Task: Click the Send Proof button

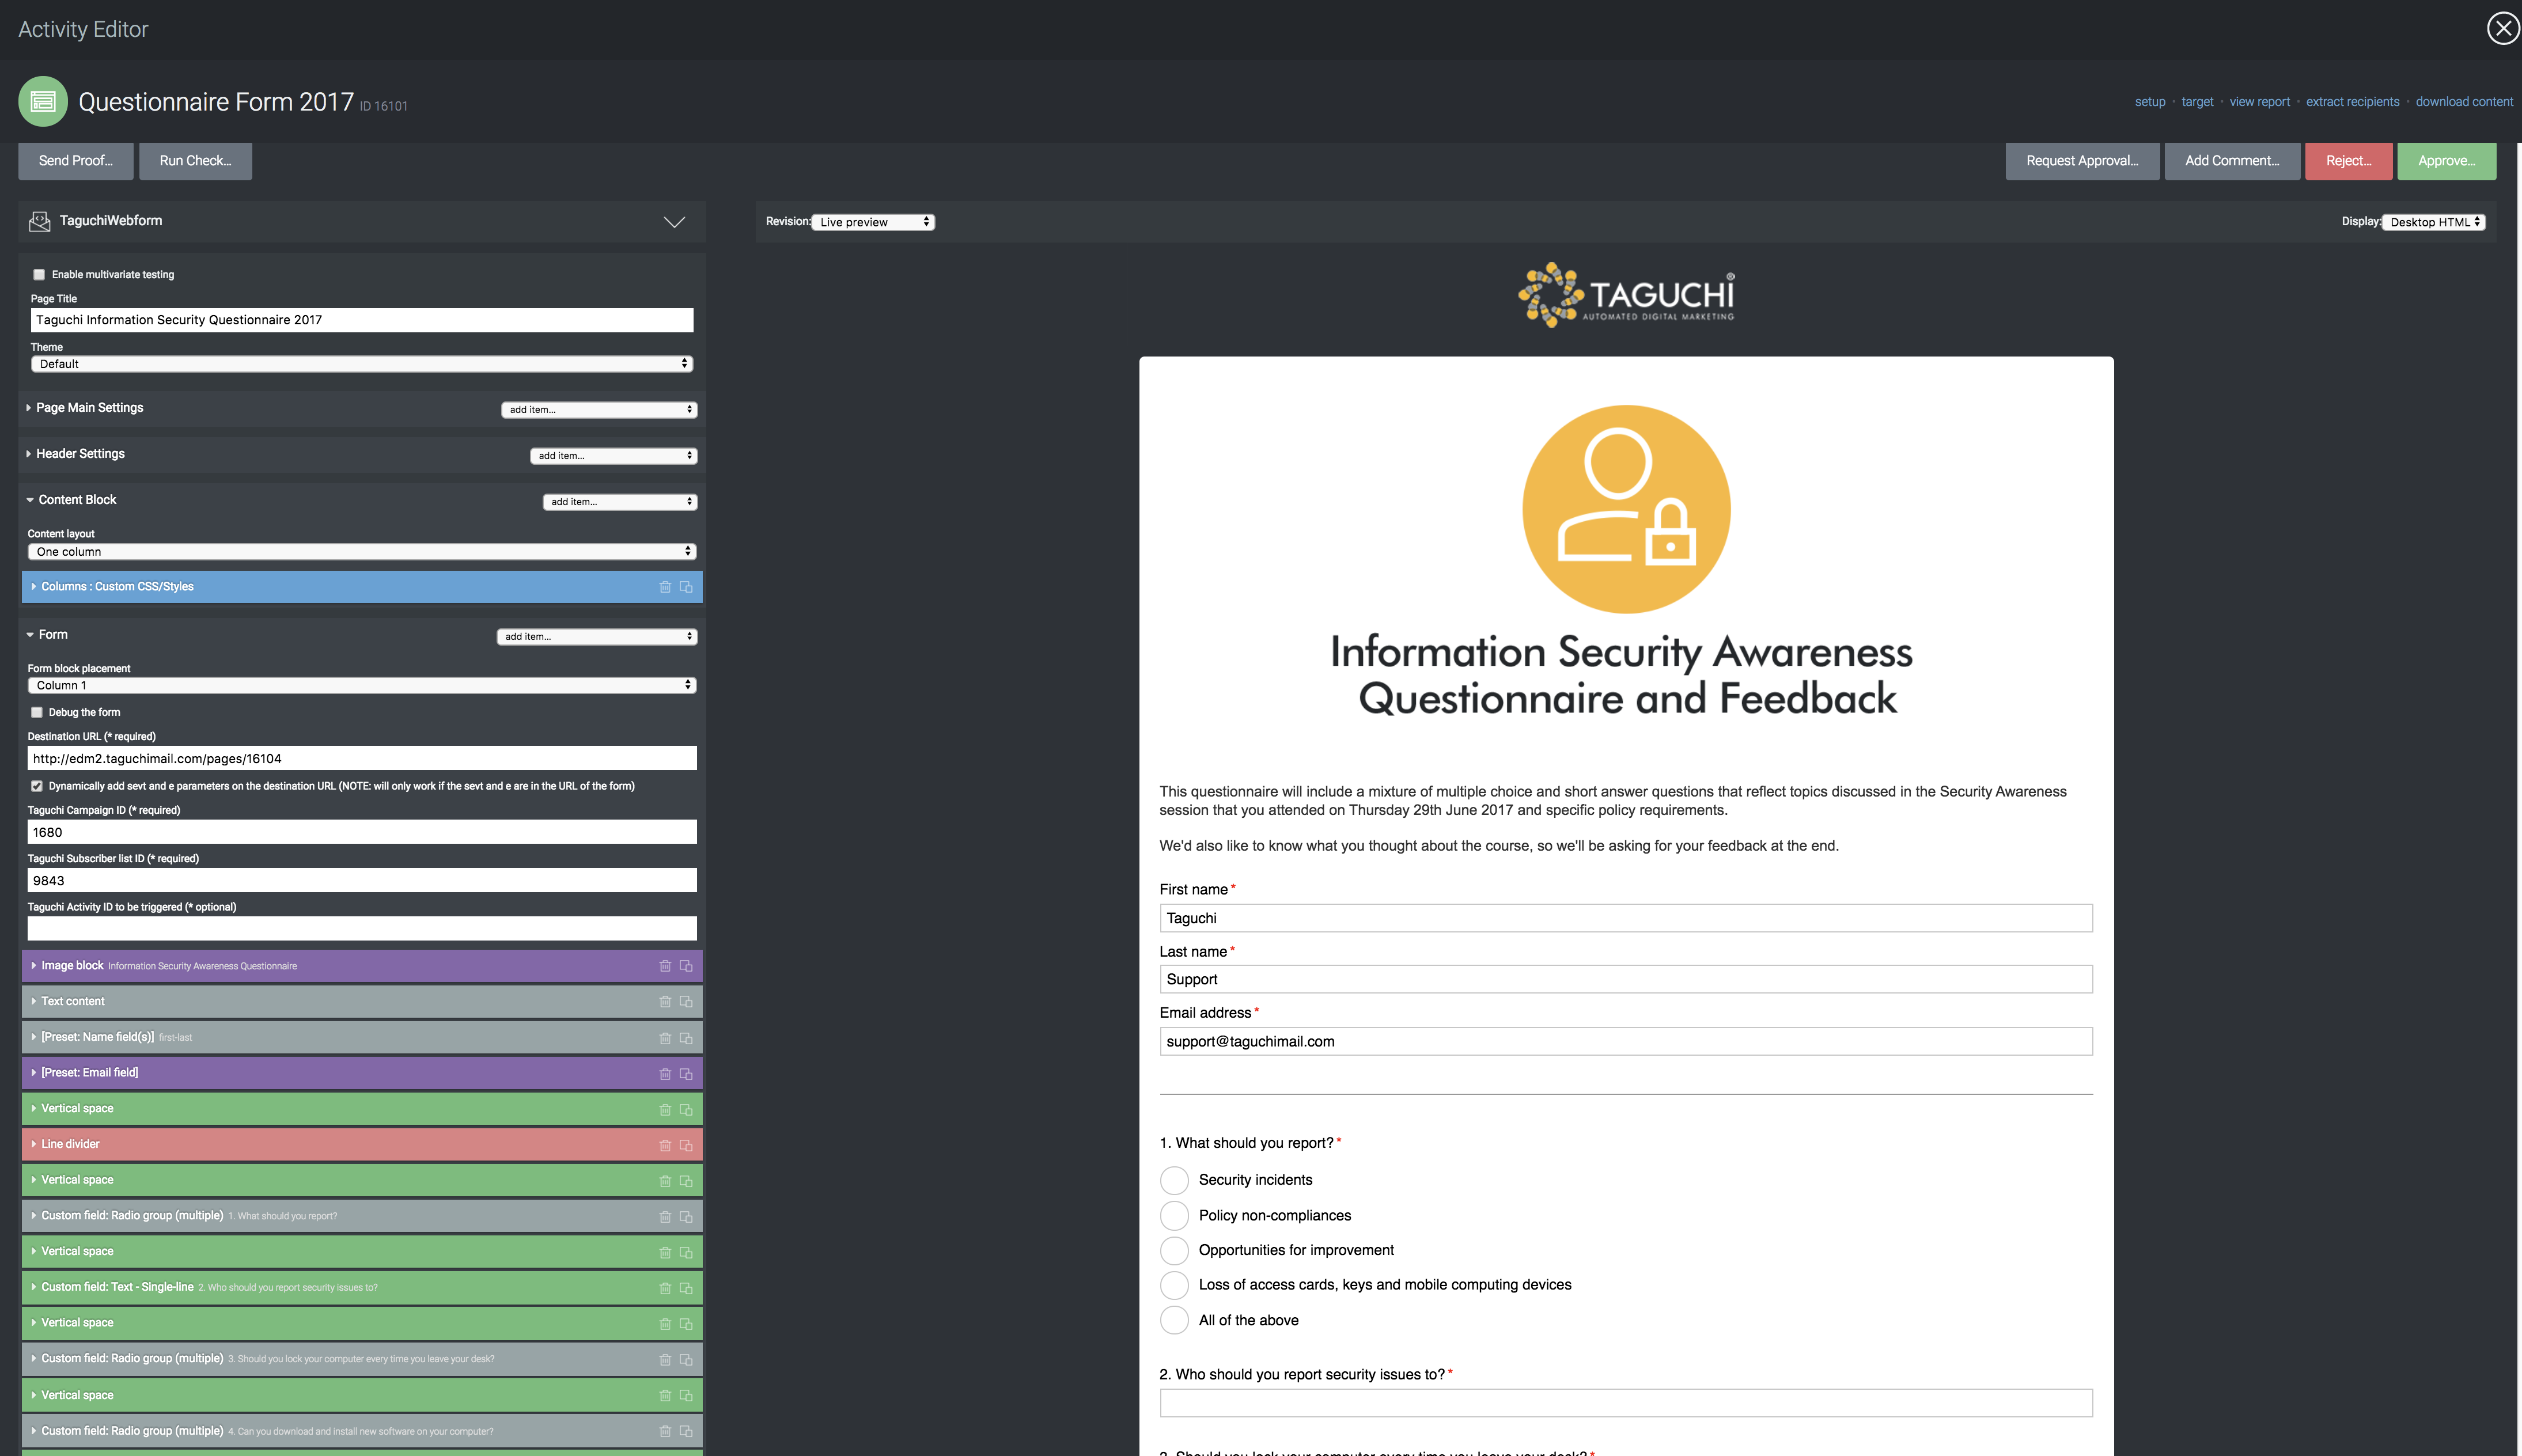Action: pyautogui.click(x=75, y=161)
